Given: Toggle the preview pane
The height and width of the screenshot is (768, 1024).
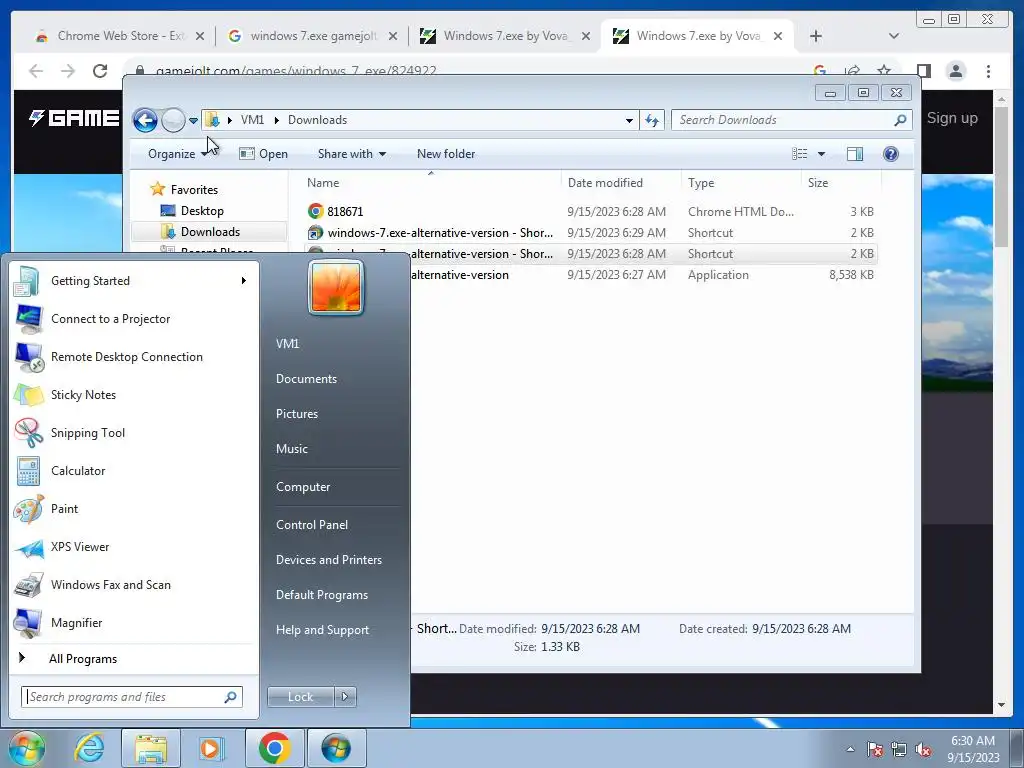Looking at the screenshot, I should coord(855,153).
